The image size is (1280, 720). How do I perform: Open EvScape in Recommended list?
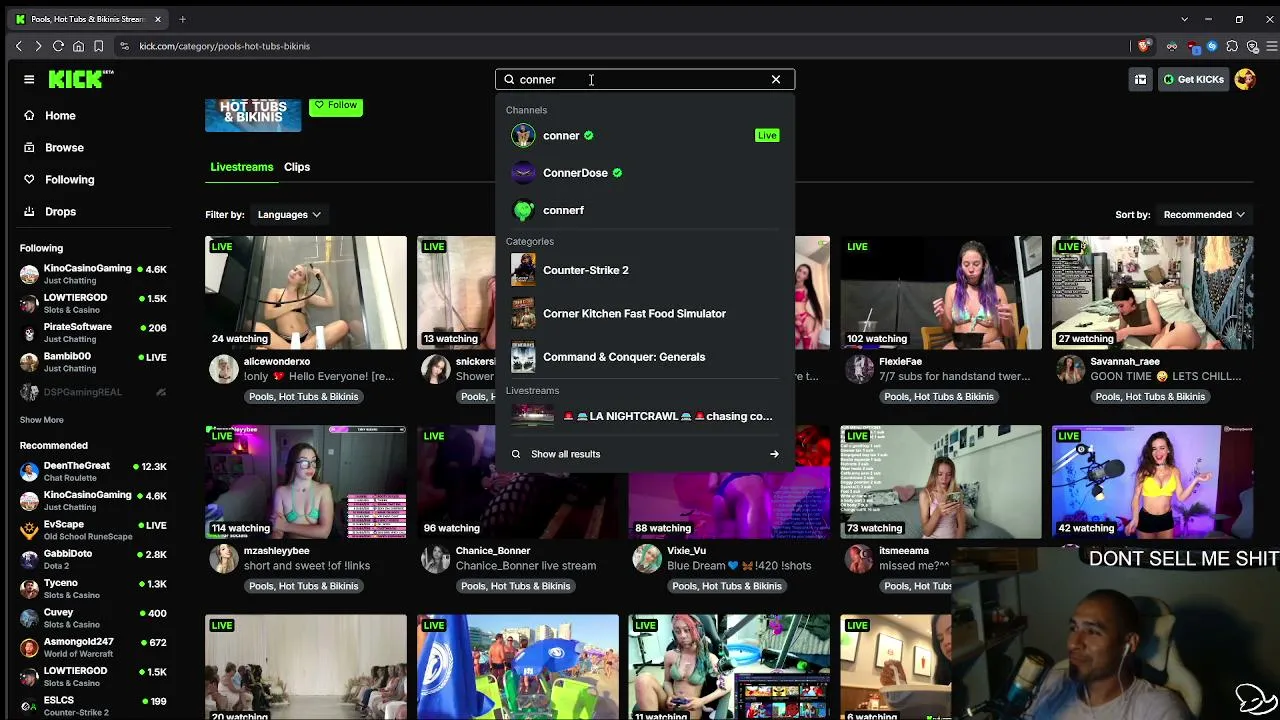point(94,530)
